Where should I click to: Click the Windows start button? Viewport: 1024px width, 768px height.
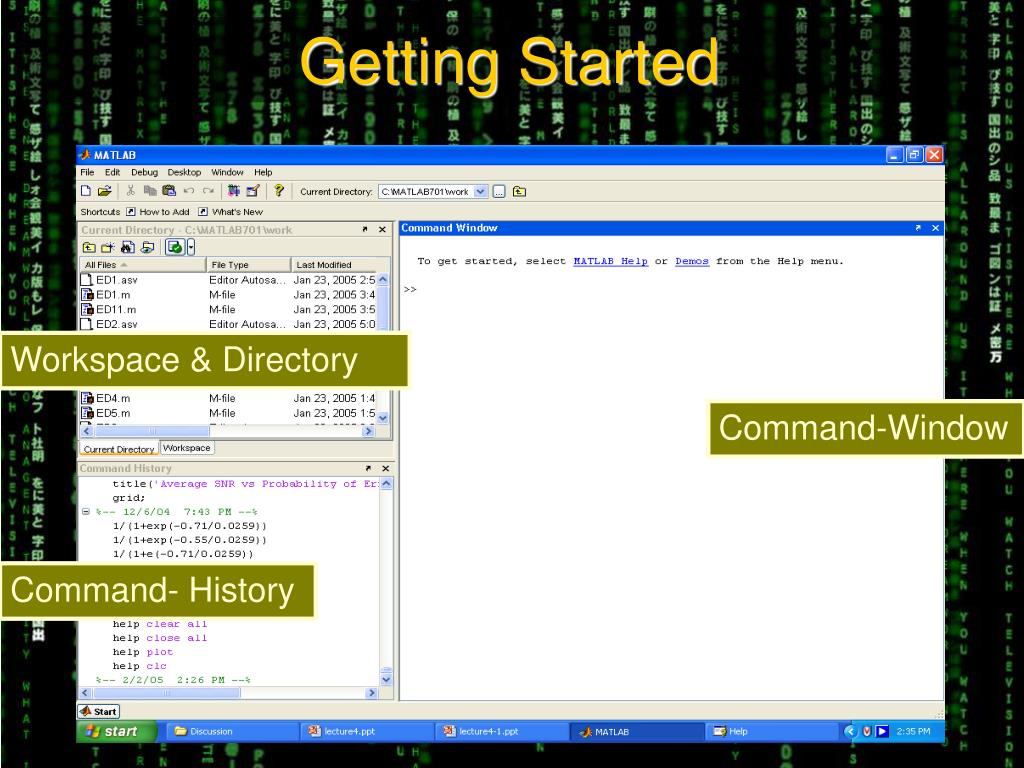[x=116, y=731]
